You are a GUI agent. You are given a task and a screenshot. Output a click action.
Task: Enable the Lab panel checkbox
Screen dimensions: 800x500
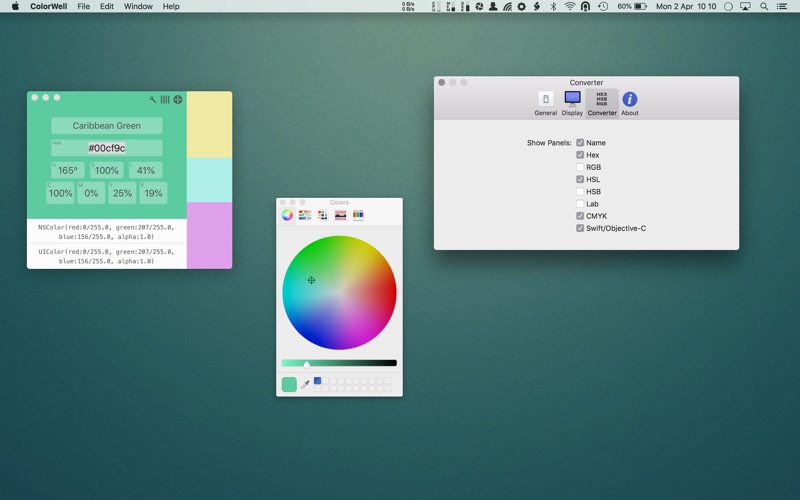(580, 204)
